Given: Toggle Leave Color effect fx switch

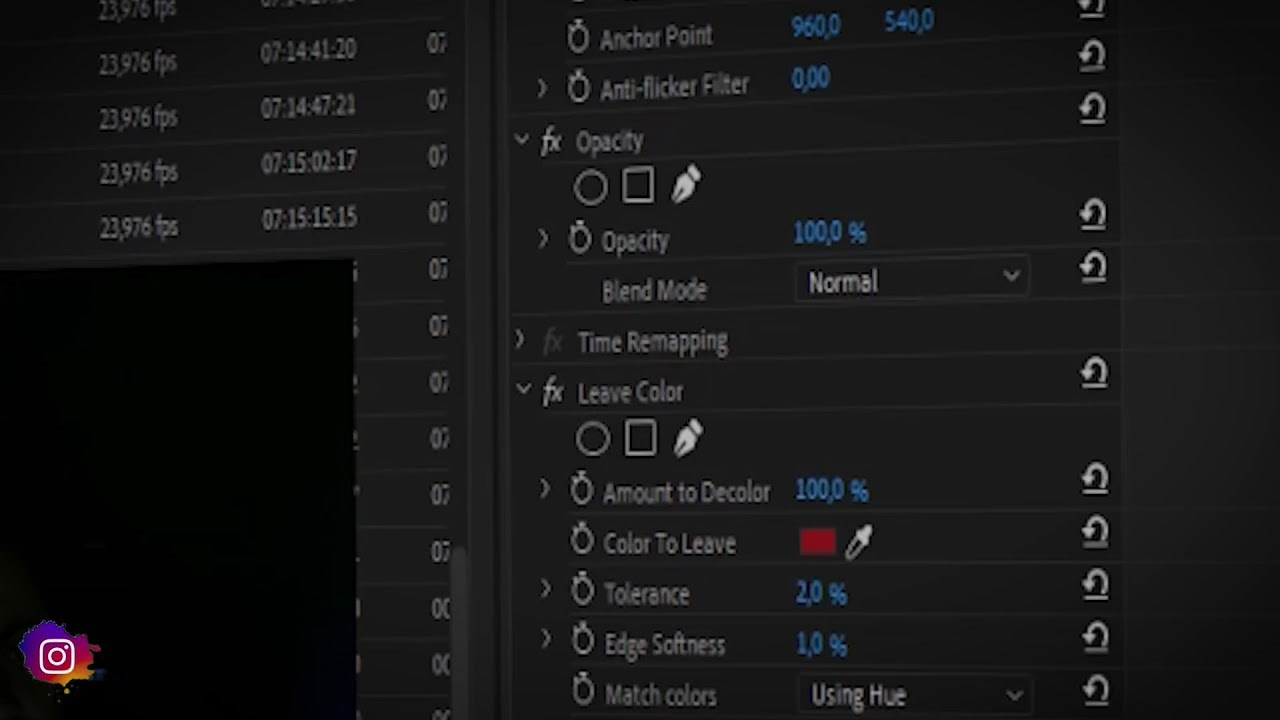Looking at the screenshot, I should click(x=553, y=393).
